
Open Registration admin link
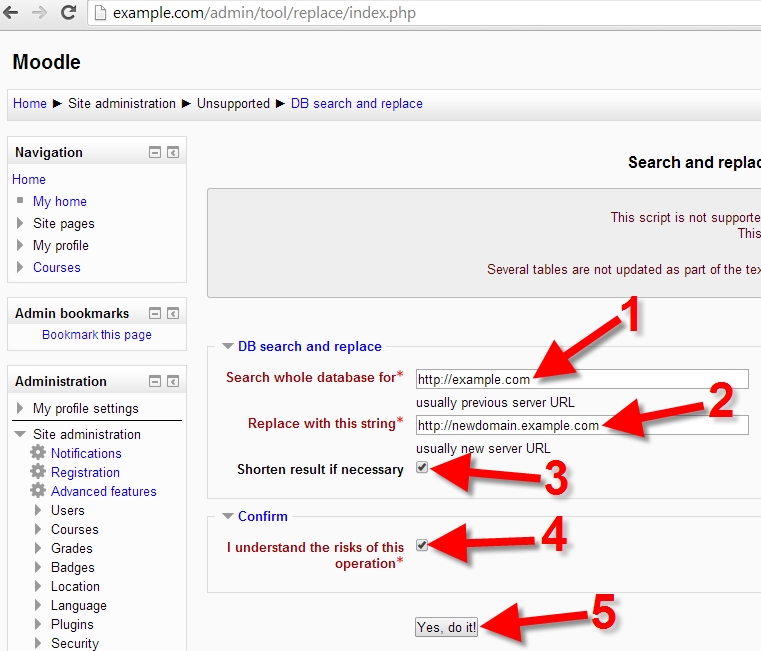[85, 472]
